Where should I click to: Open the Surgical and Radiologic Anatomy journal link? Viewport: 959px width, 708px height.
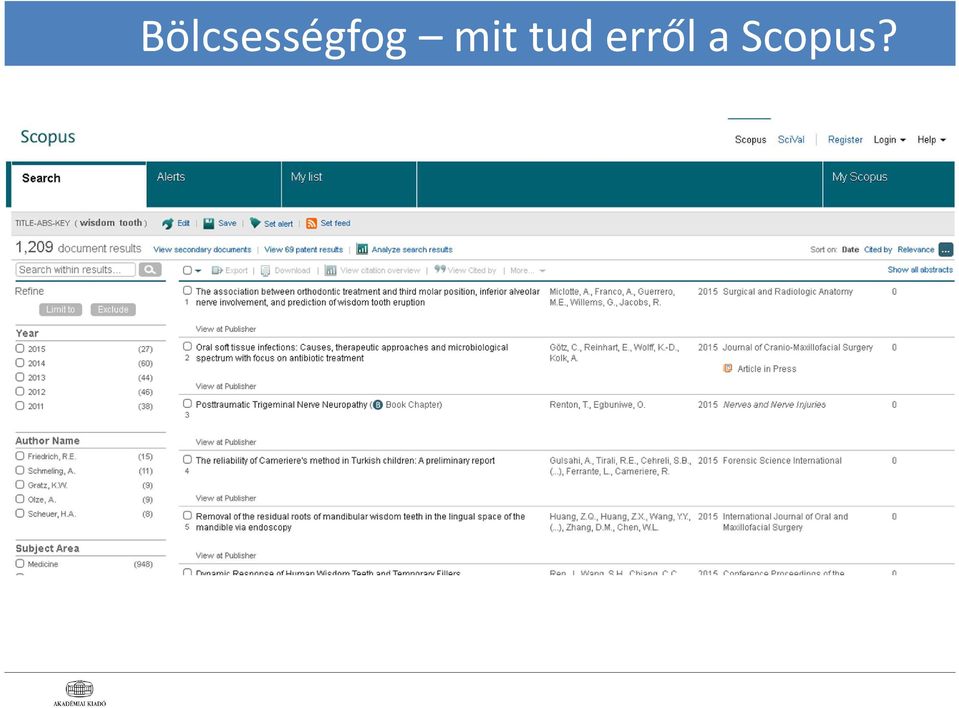click(788, 292)
